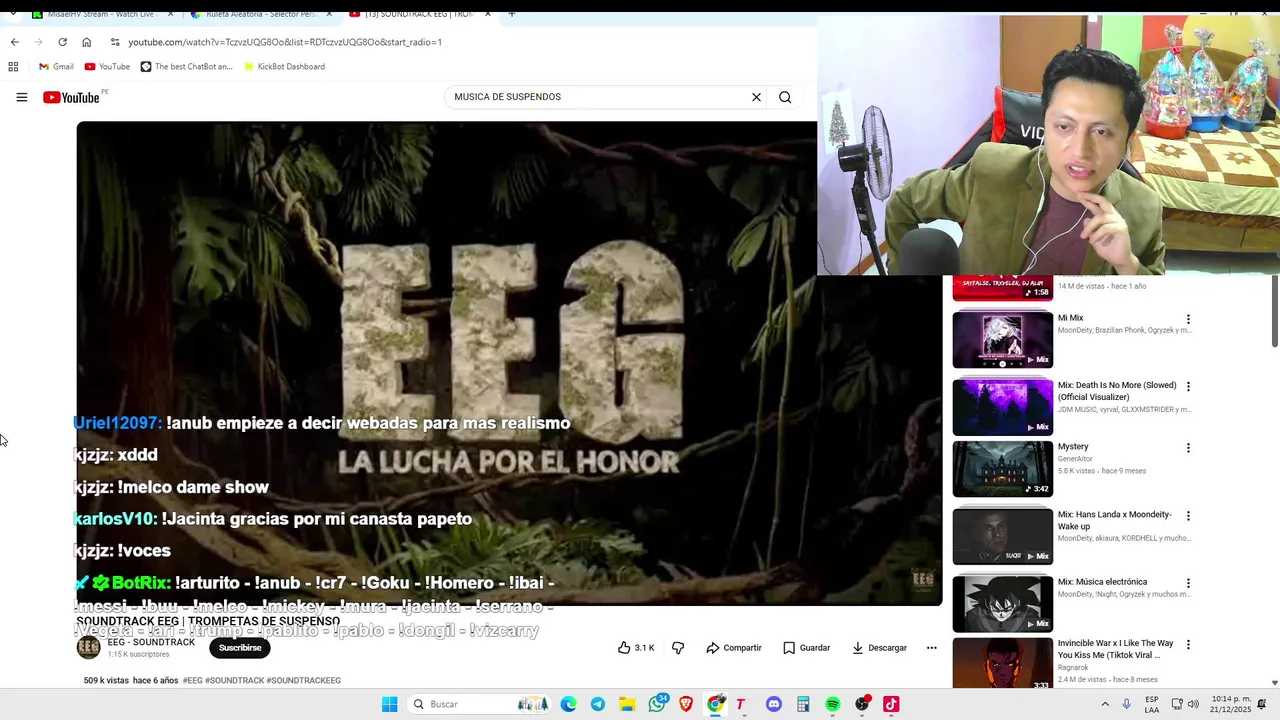Image resolution: width=1280 pixels, height=720 pixels.
Task: Click the EEG video player
Action: coord(509,363)
